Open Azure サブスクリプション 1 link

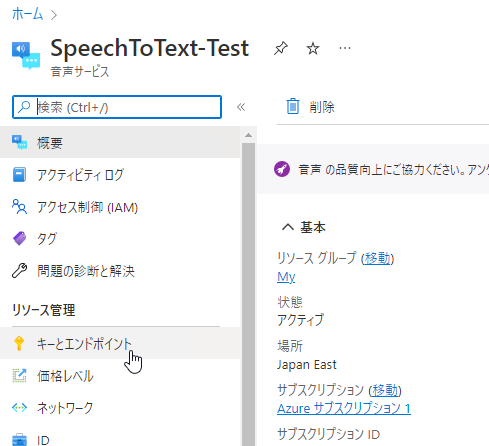pos(344,408)
